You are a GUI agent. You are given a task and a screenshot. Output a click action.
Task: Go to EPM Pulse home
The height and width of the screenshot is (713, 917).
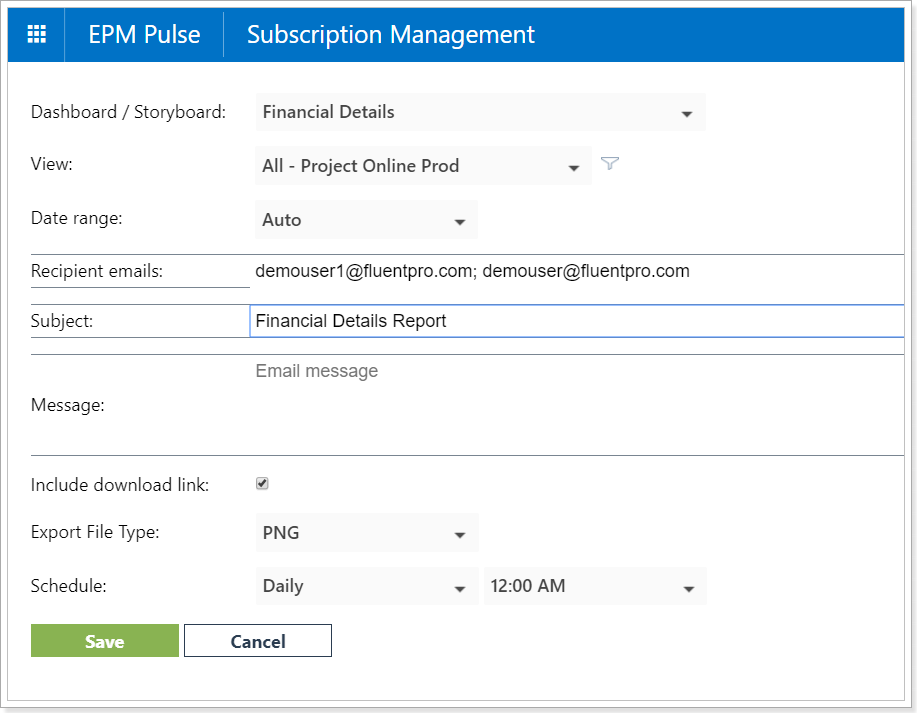coord(144,35)
